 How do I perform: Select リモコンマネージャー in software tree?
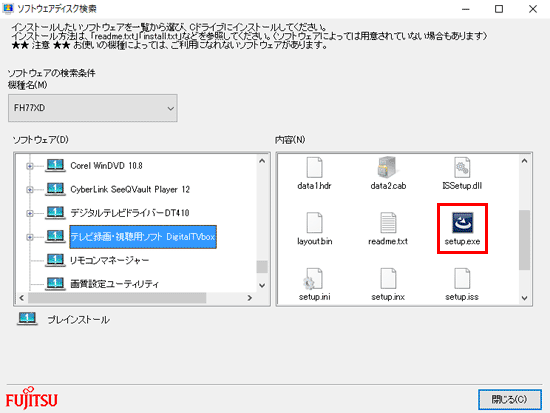109,260
